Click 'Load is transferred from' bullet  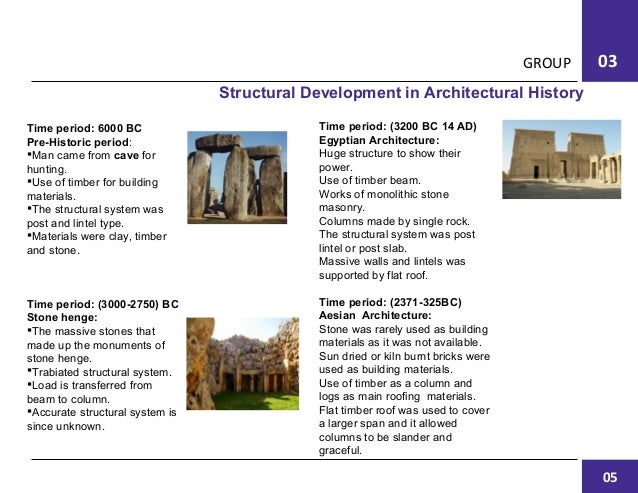[x=90, y=385]
